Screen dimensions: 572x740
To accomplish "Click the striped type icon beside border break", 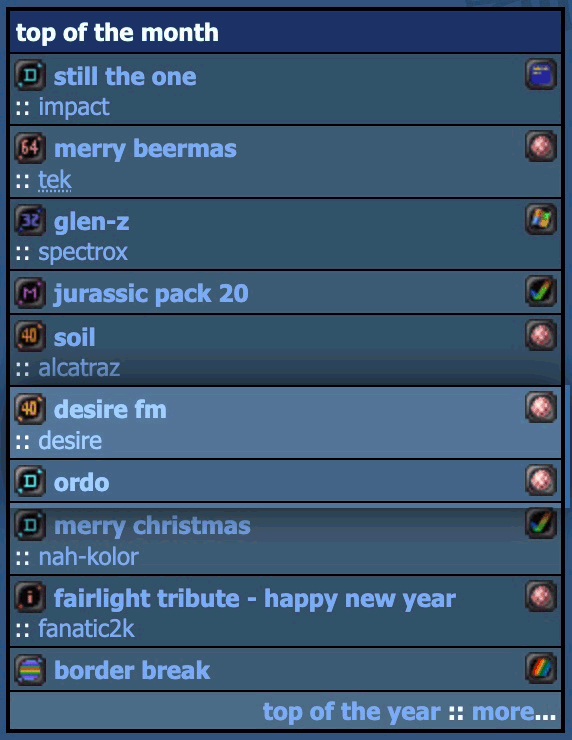I will pos(30,670).
